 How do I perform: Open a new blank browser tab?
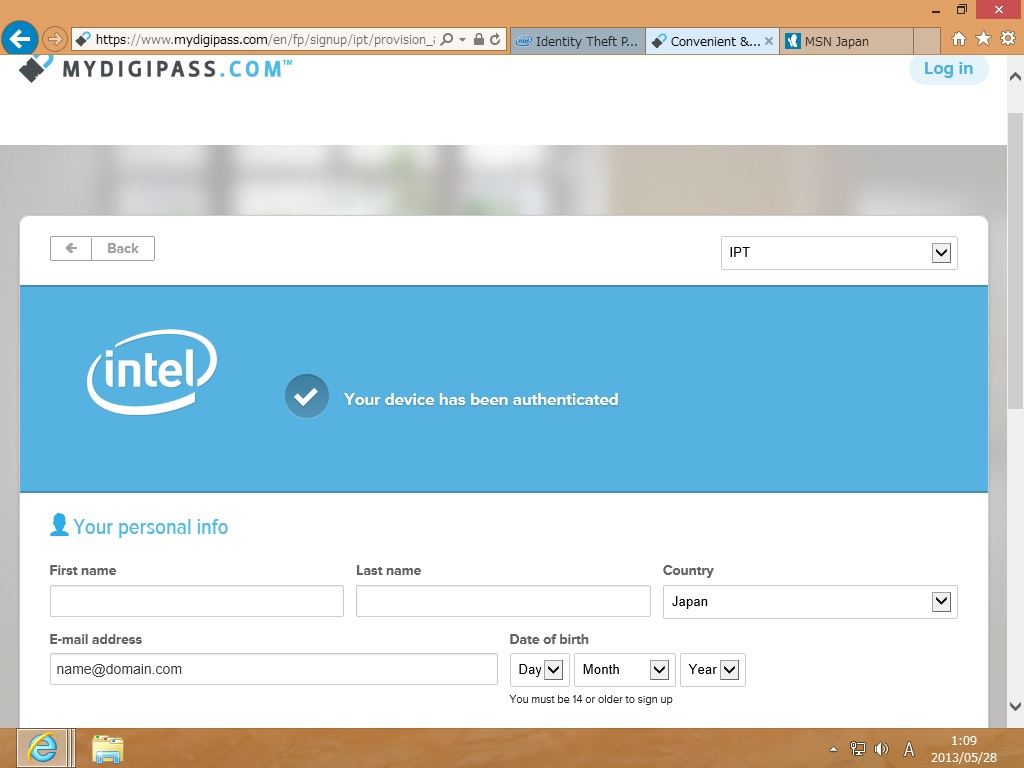tap(927, 41)
